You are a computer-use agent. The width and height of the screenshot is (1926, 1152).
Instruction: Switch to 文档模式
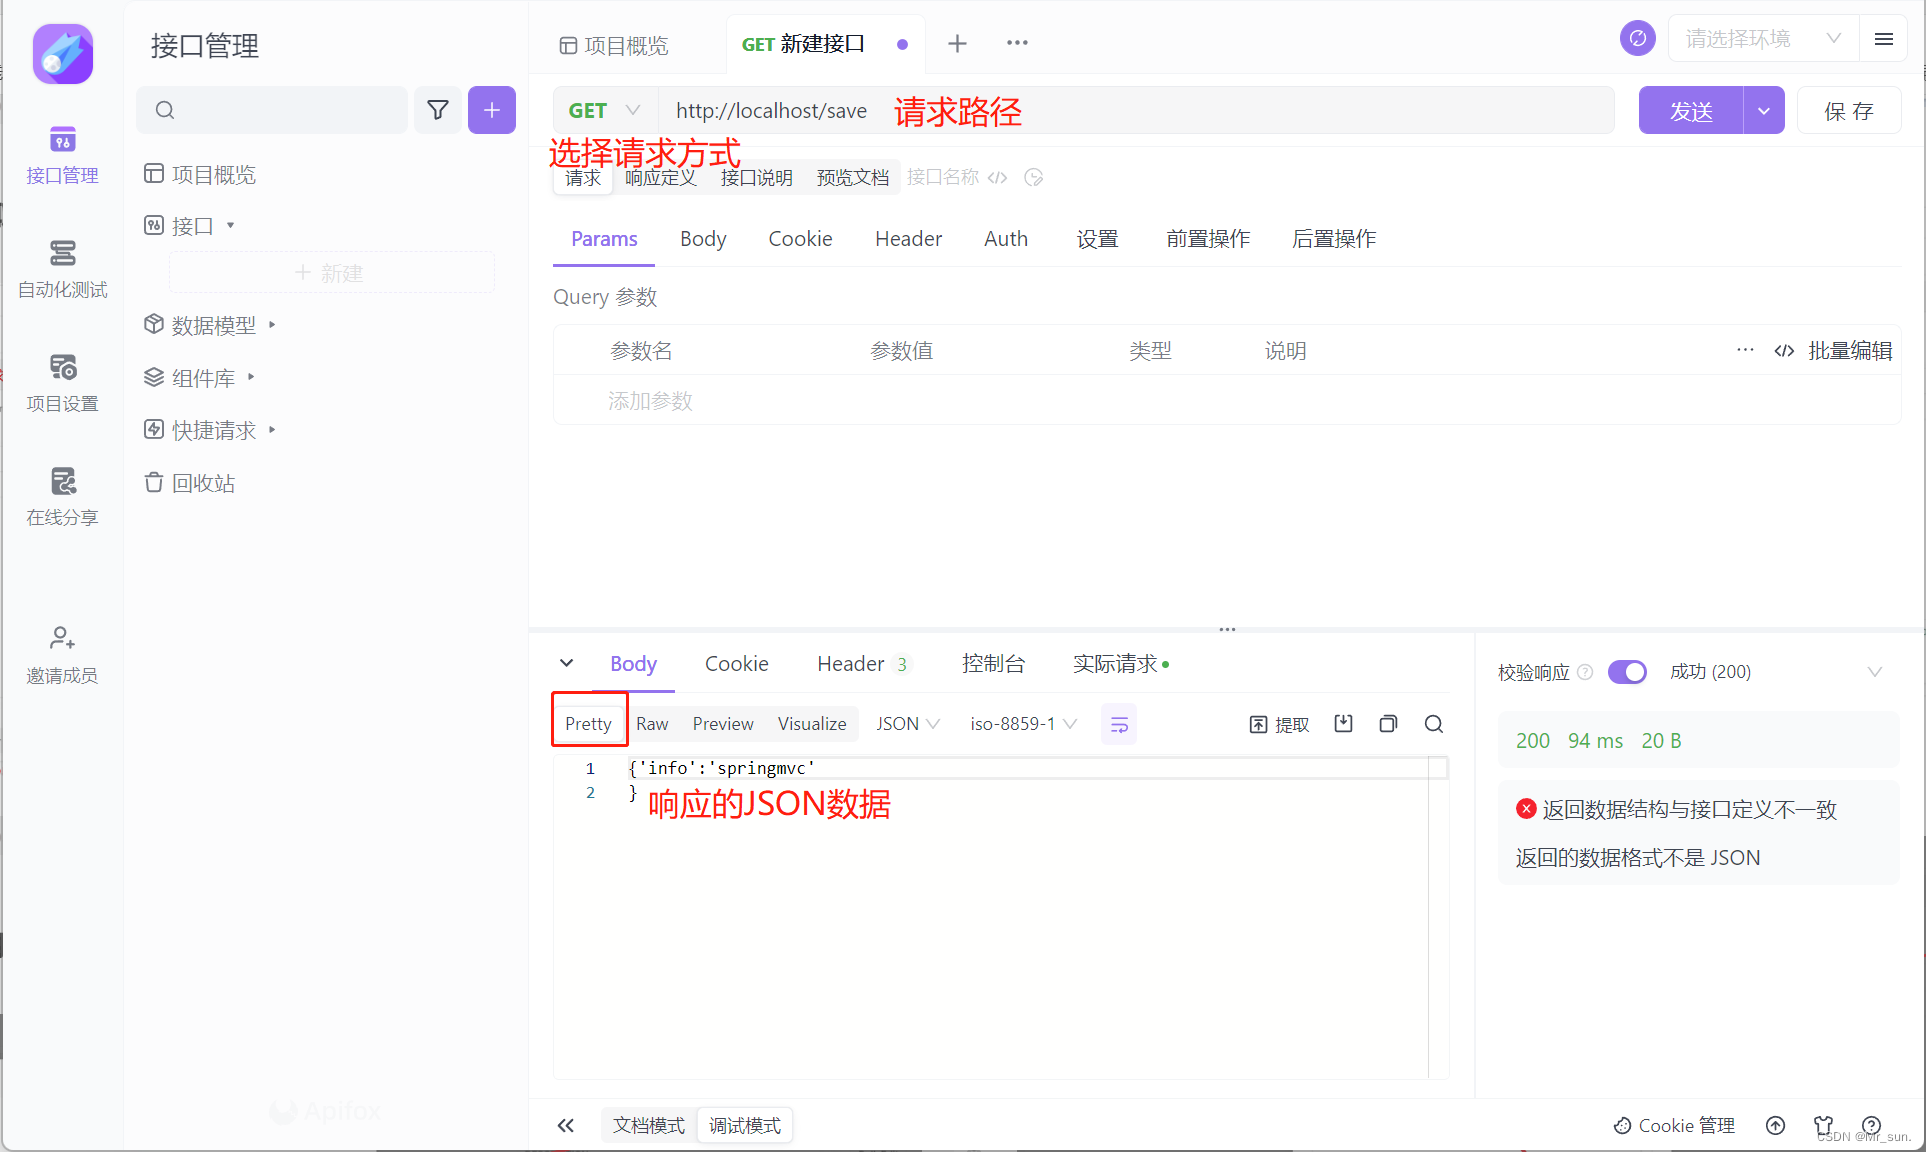point(648,1126)
